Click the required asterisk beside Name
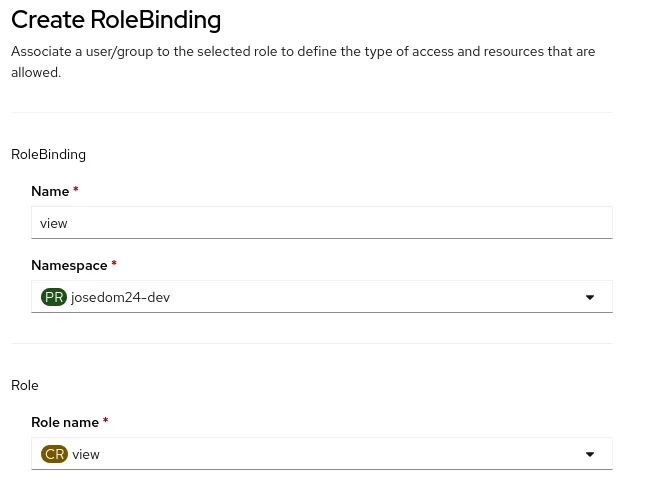The height and width of the screenshot is (500, 671). tap(76, 191)
